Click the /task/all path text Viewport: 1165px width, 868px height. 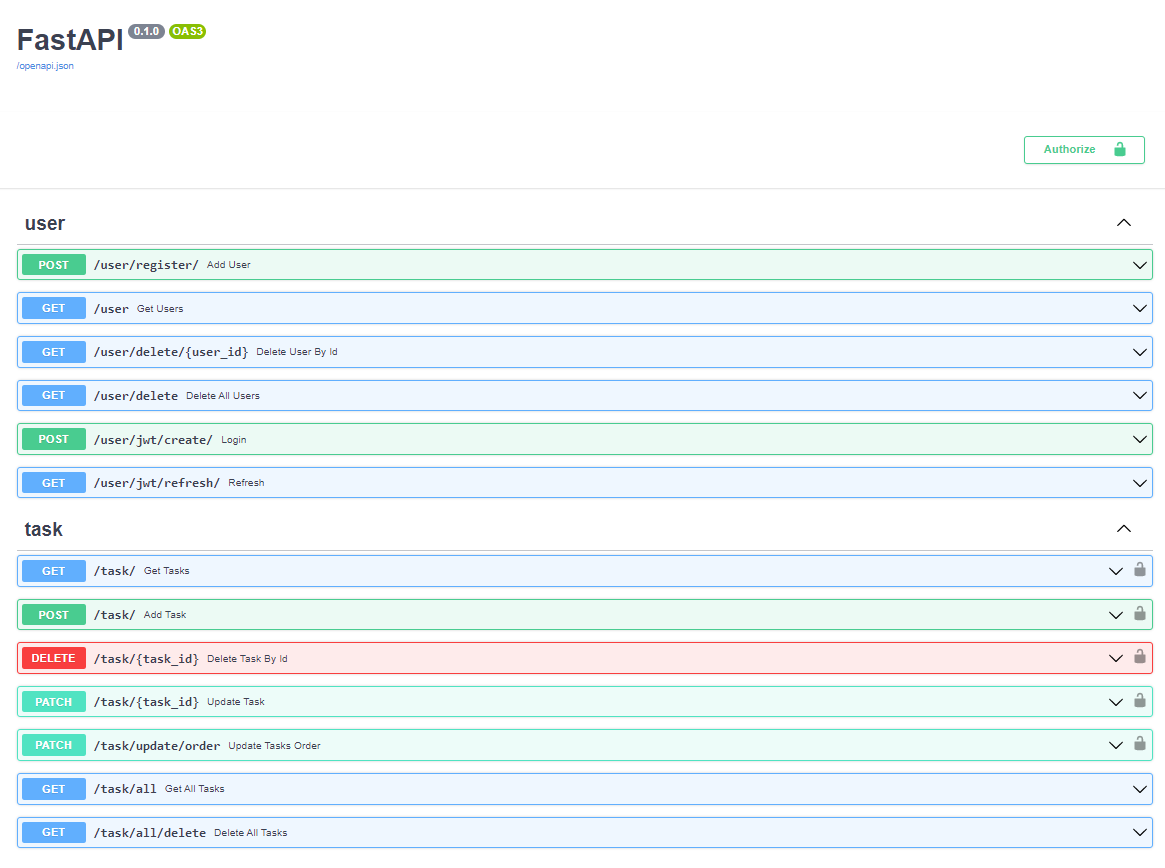(x=125, y=789)
